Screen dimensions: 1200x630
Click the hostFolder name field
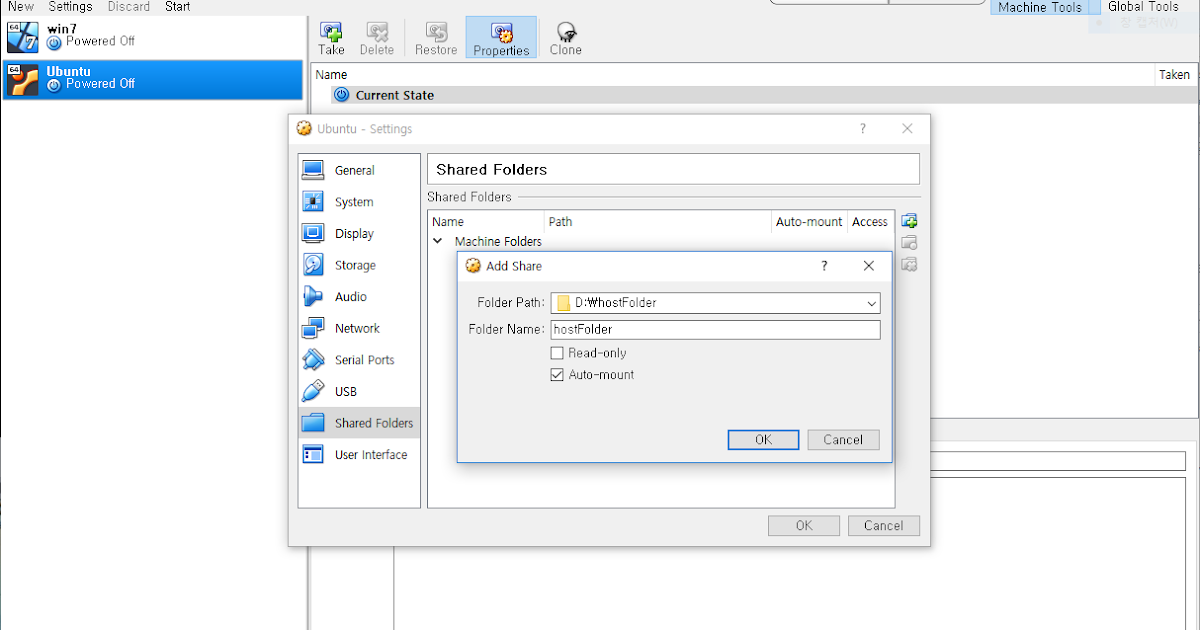coord(714,329)
